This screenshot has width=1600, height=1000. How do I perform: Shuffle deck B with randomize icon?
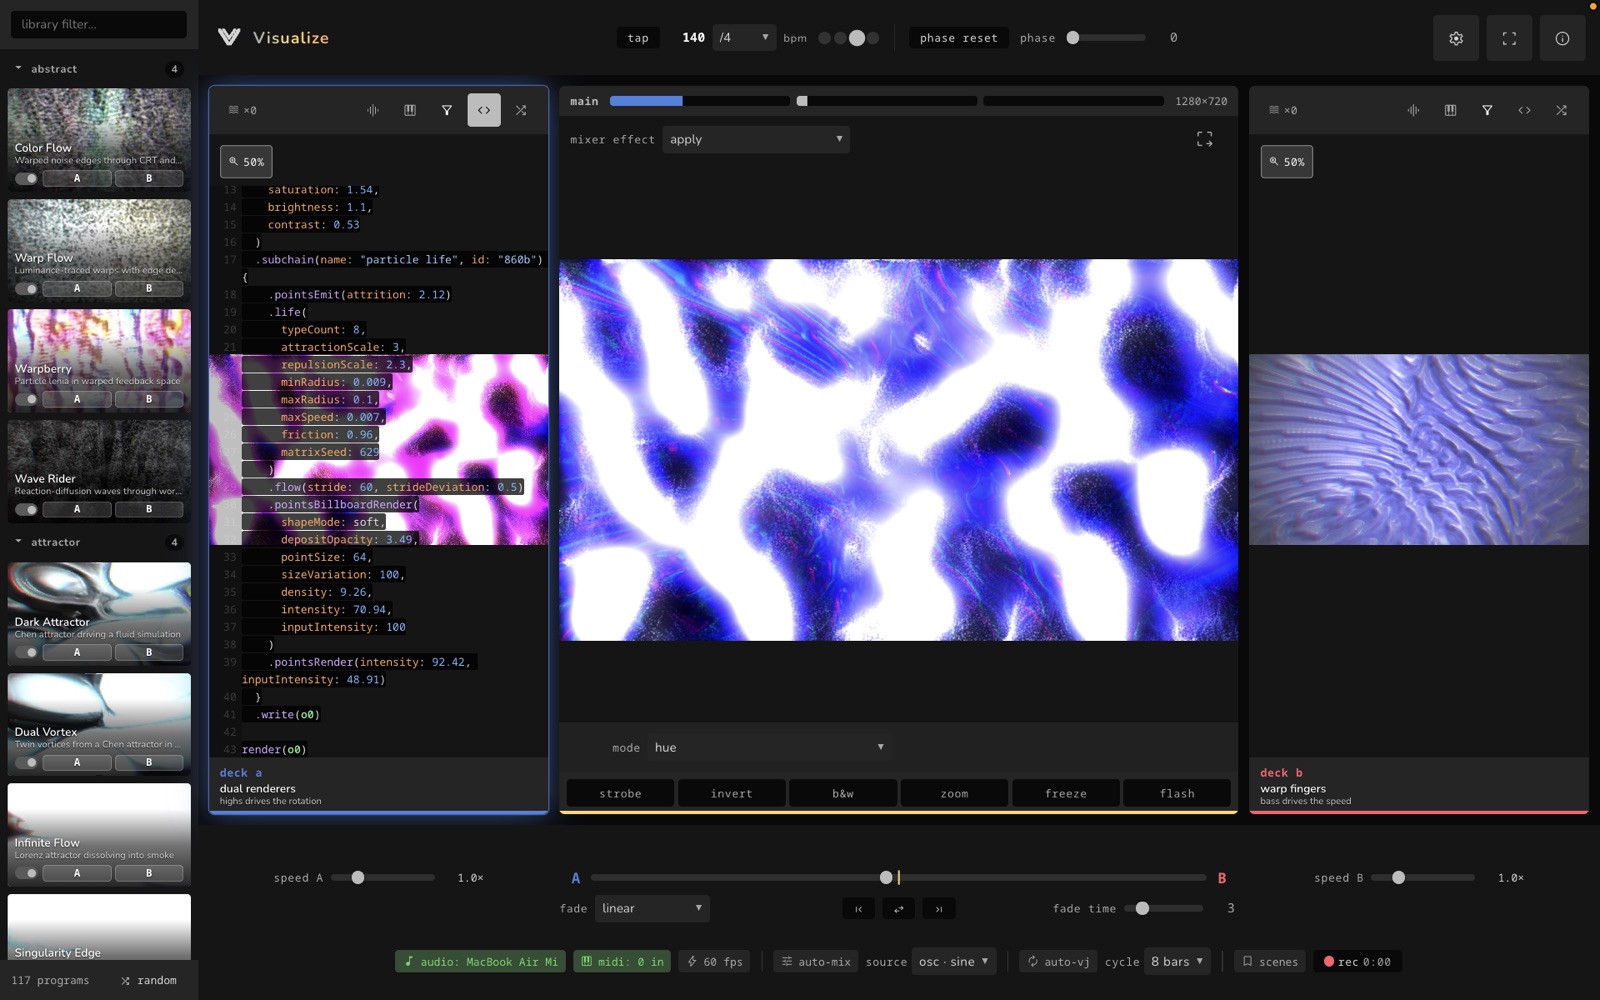[x=1561, y=110]
